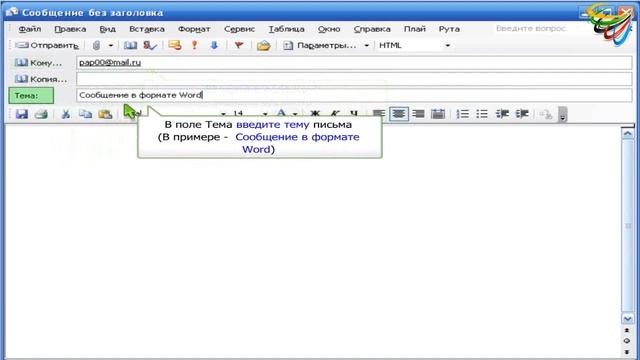Open the Сервис menu
This screenshot has height=360, width=640.
239,29
